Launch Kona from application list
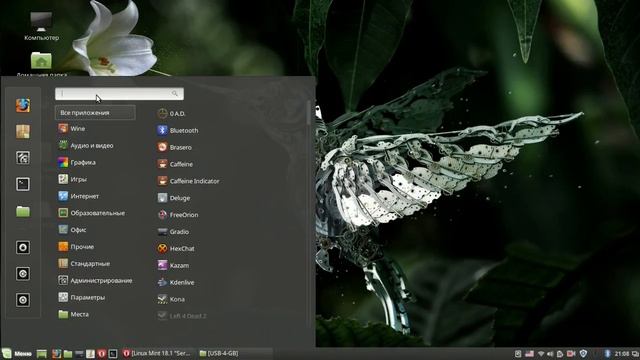The width and height of the screenshot is (640, 360). coord(171,299)
